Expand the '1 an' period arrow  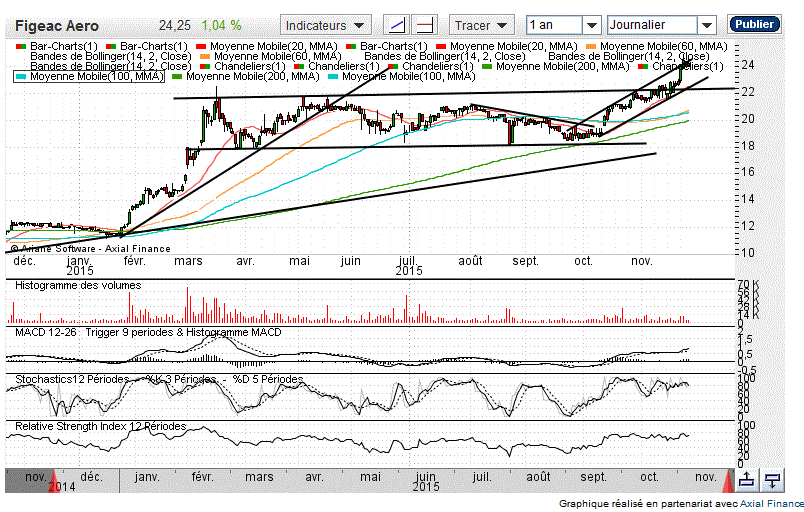coord(592,25)
